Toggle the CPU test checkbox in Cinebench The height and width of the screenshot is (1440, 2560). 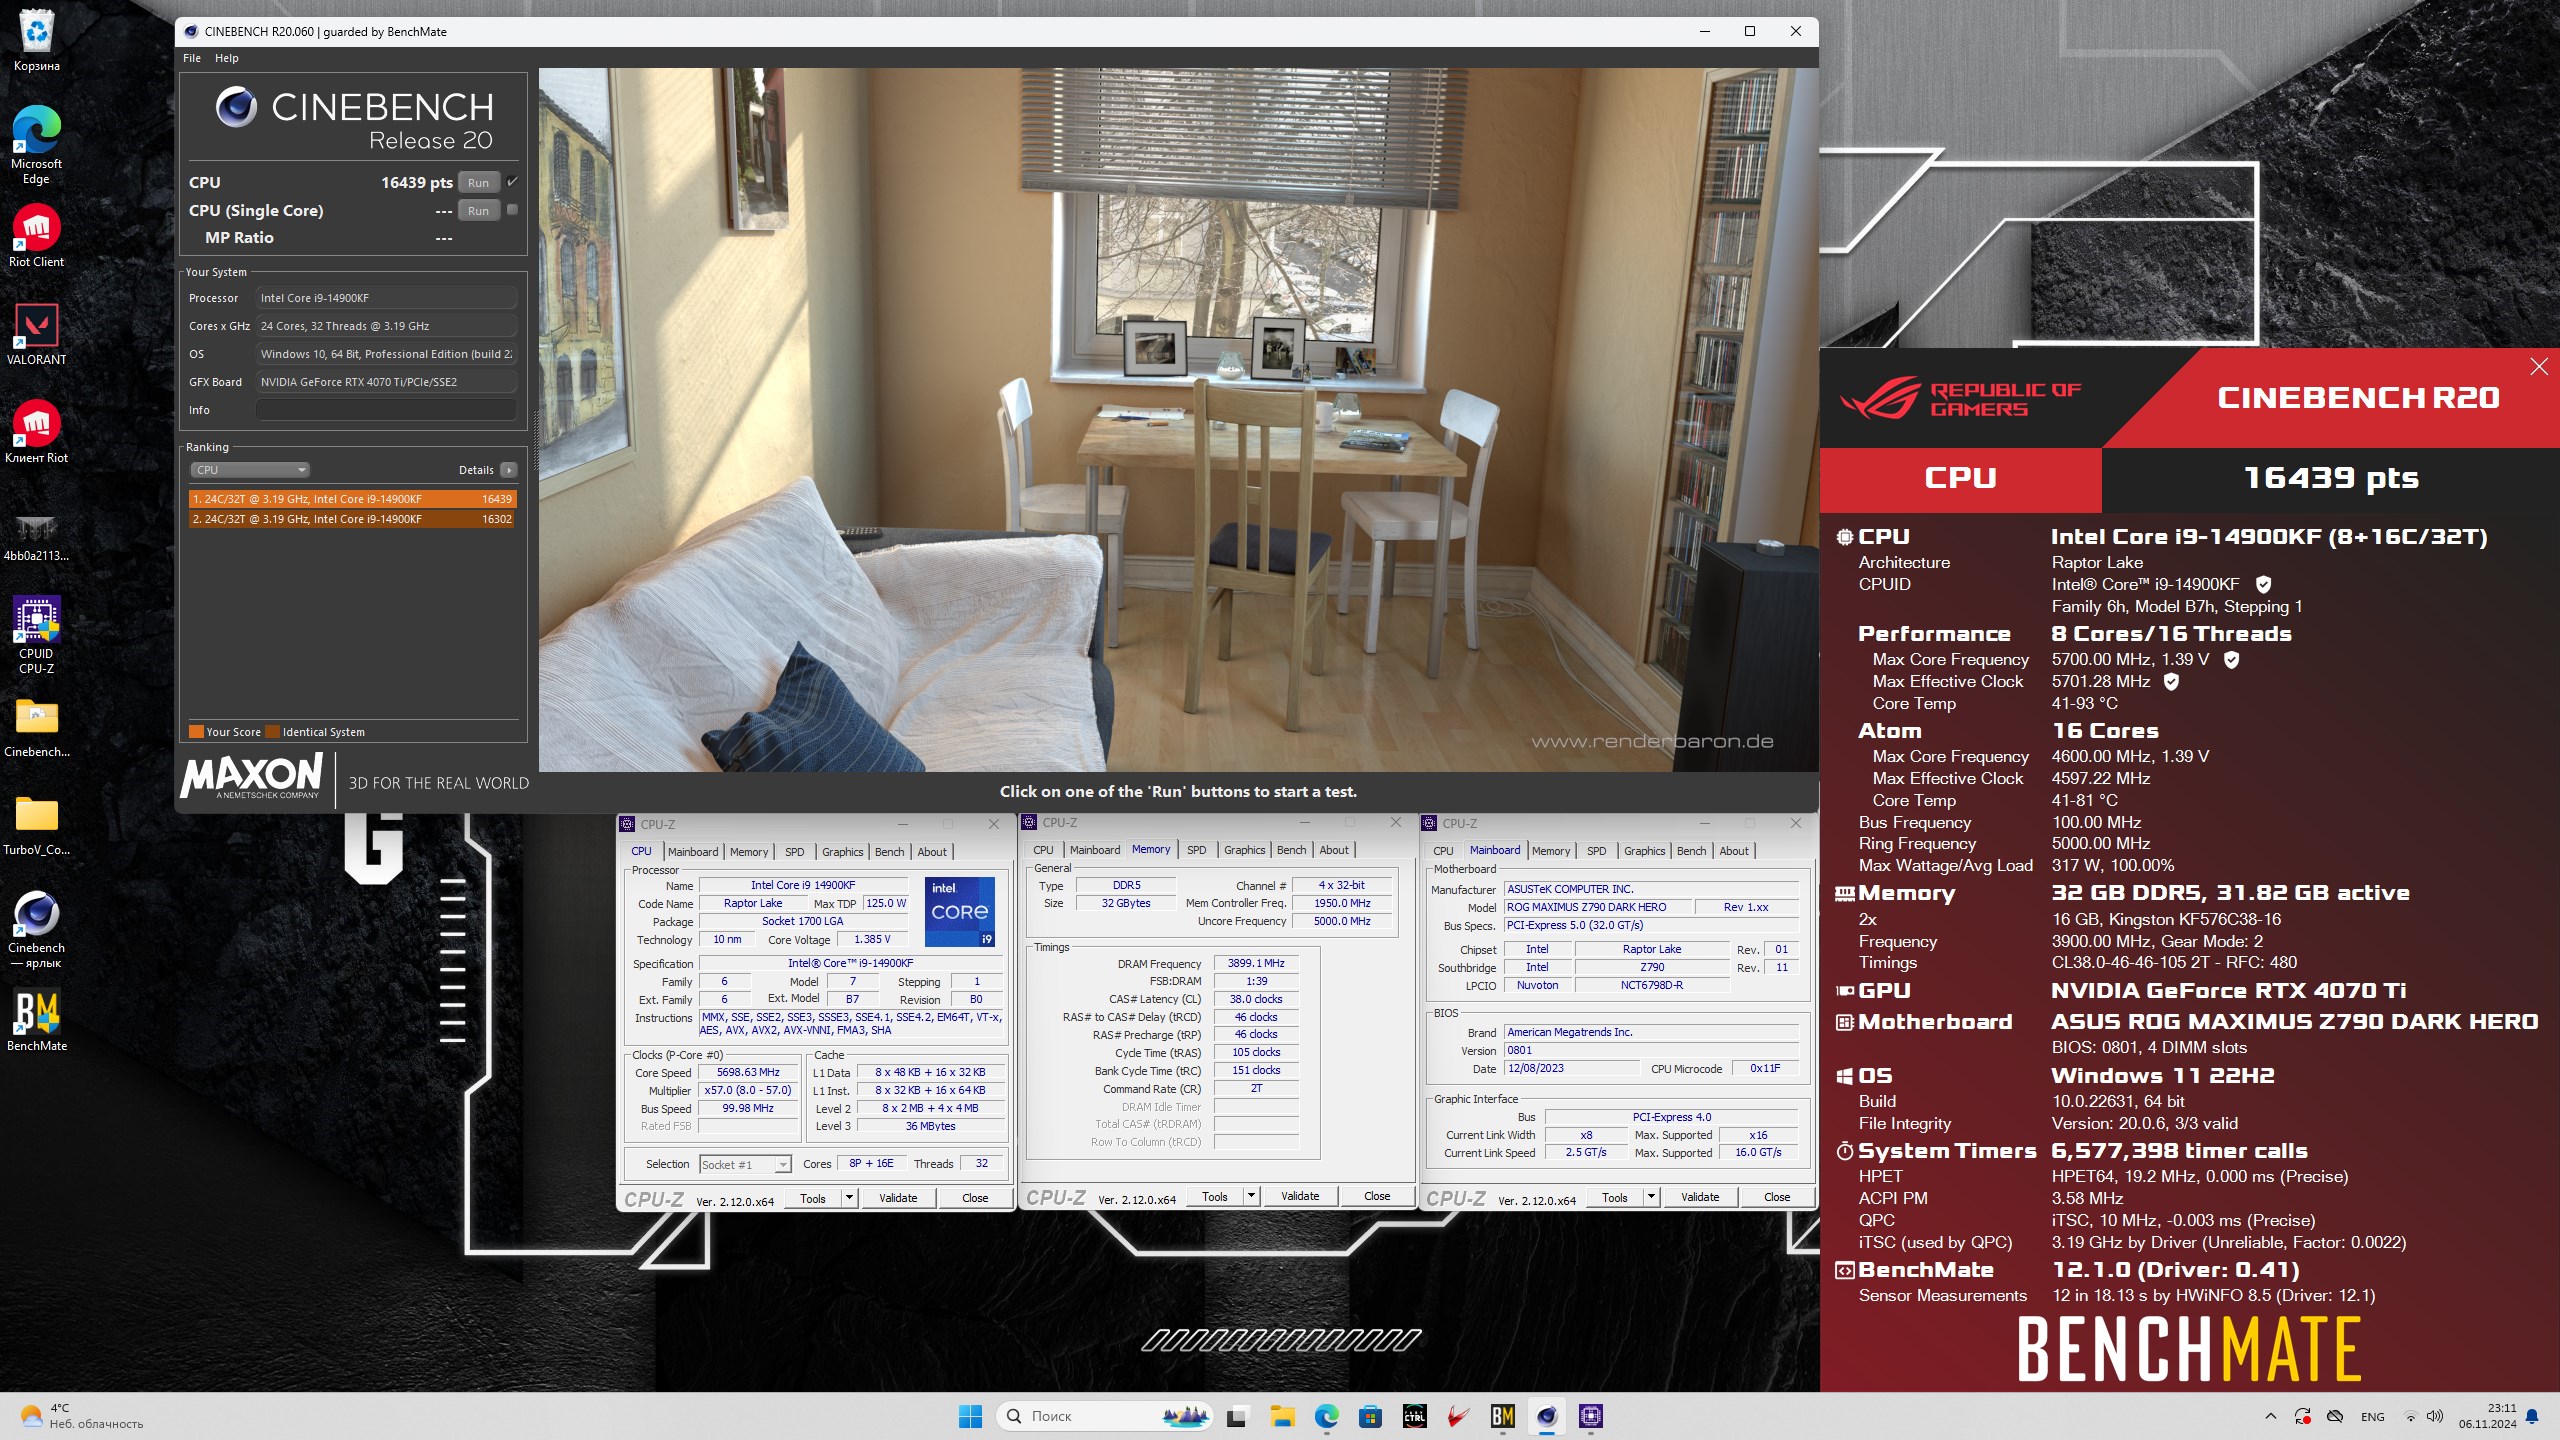tap(512, 182)
